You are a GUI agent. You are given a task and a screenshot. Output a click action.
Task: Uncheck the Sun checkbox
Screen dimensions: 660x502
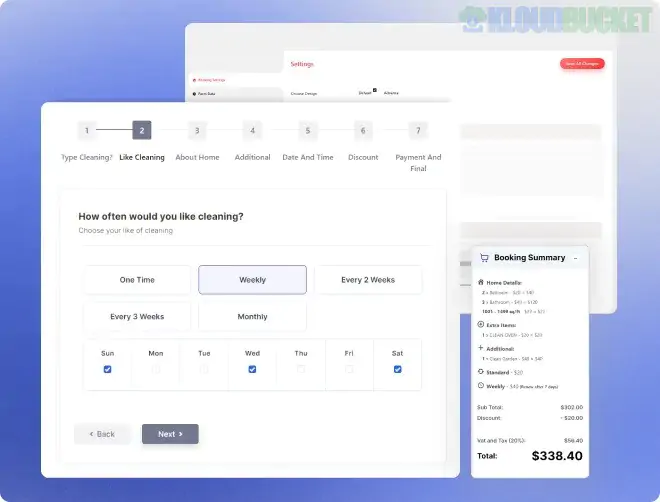pos(107,369)
